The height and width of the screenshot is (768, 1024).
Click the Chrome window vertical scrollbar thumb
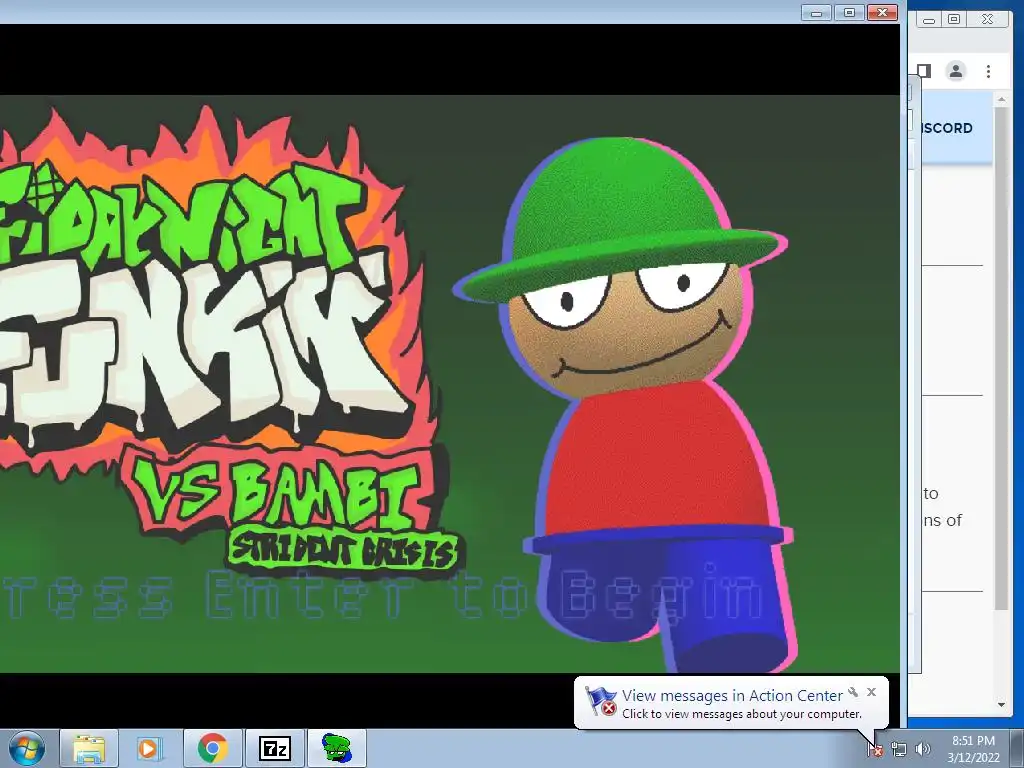coord(1001,358)
